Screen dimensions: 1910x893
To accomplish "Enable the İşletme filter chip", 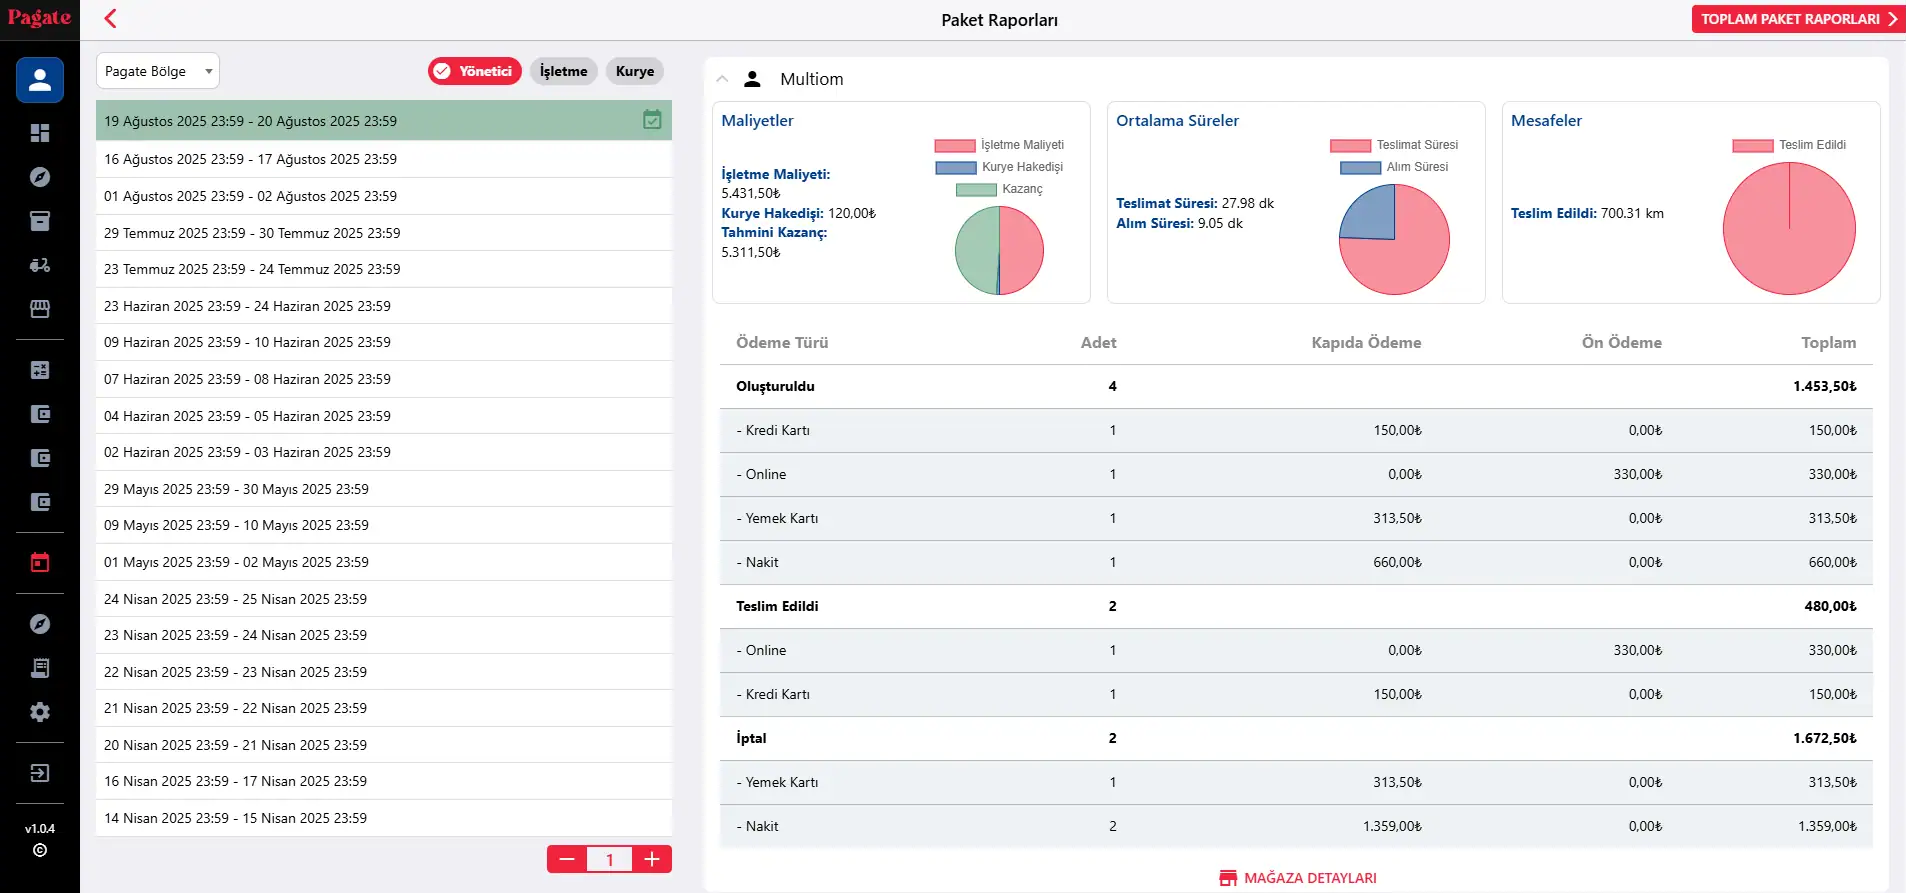I will (x=563, y=71).
